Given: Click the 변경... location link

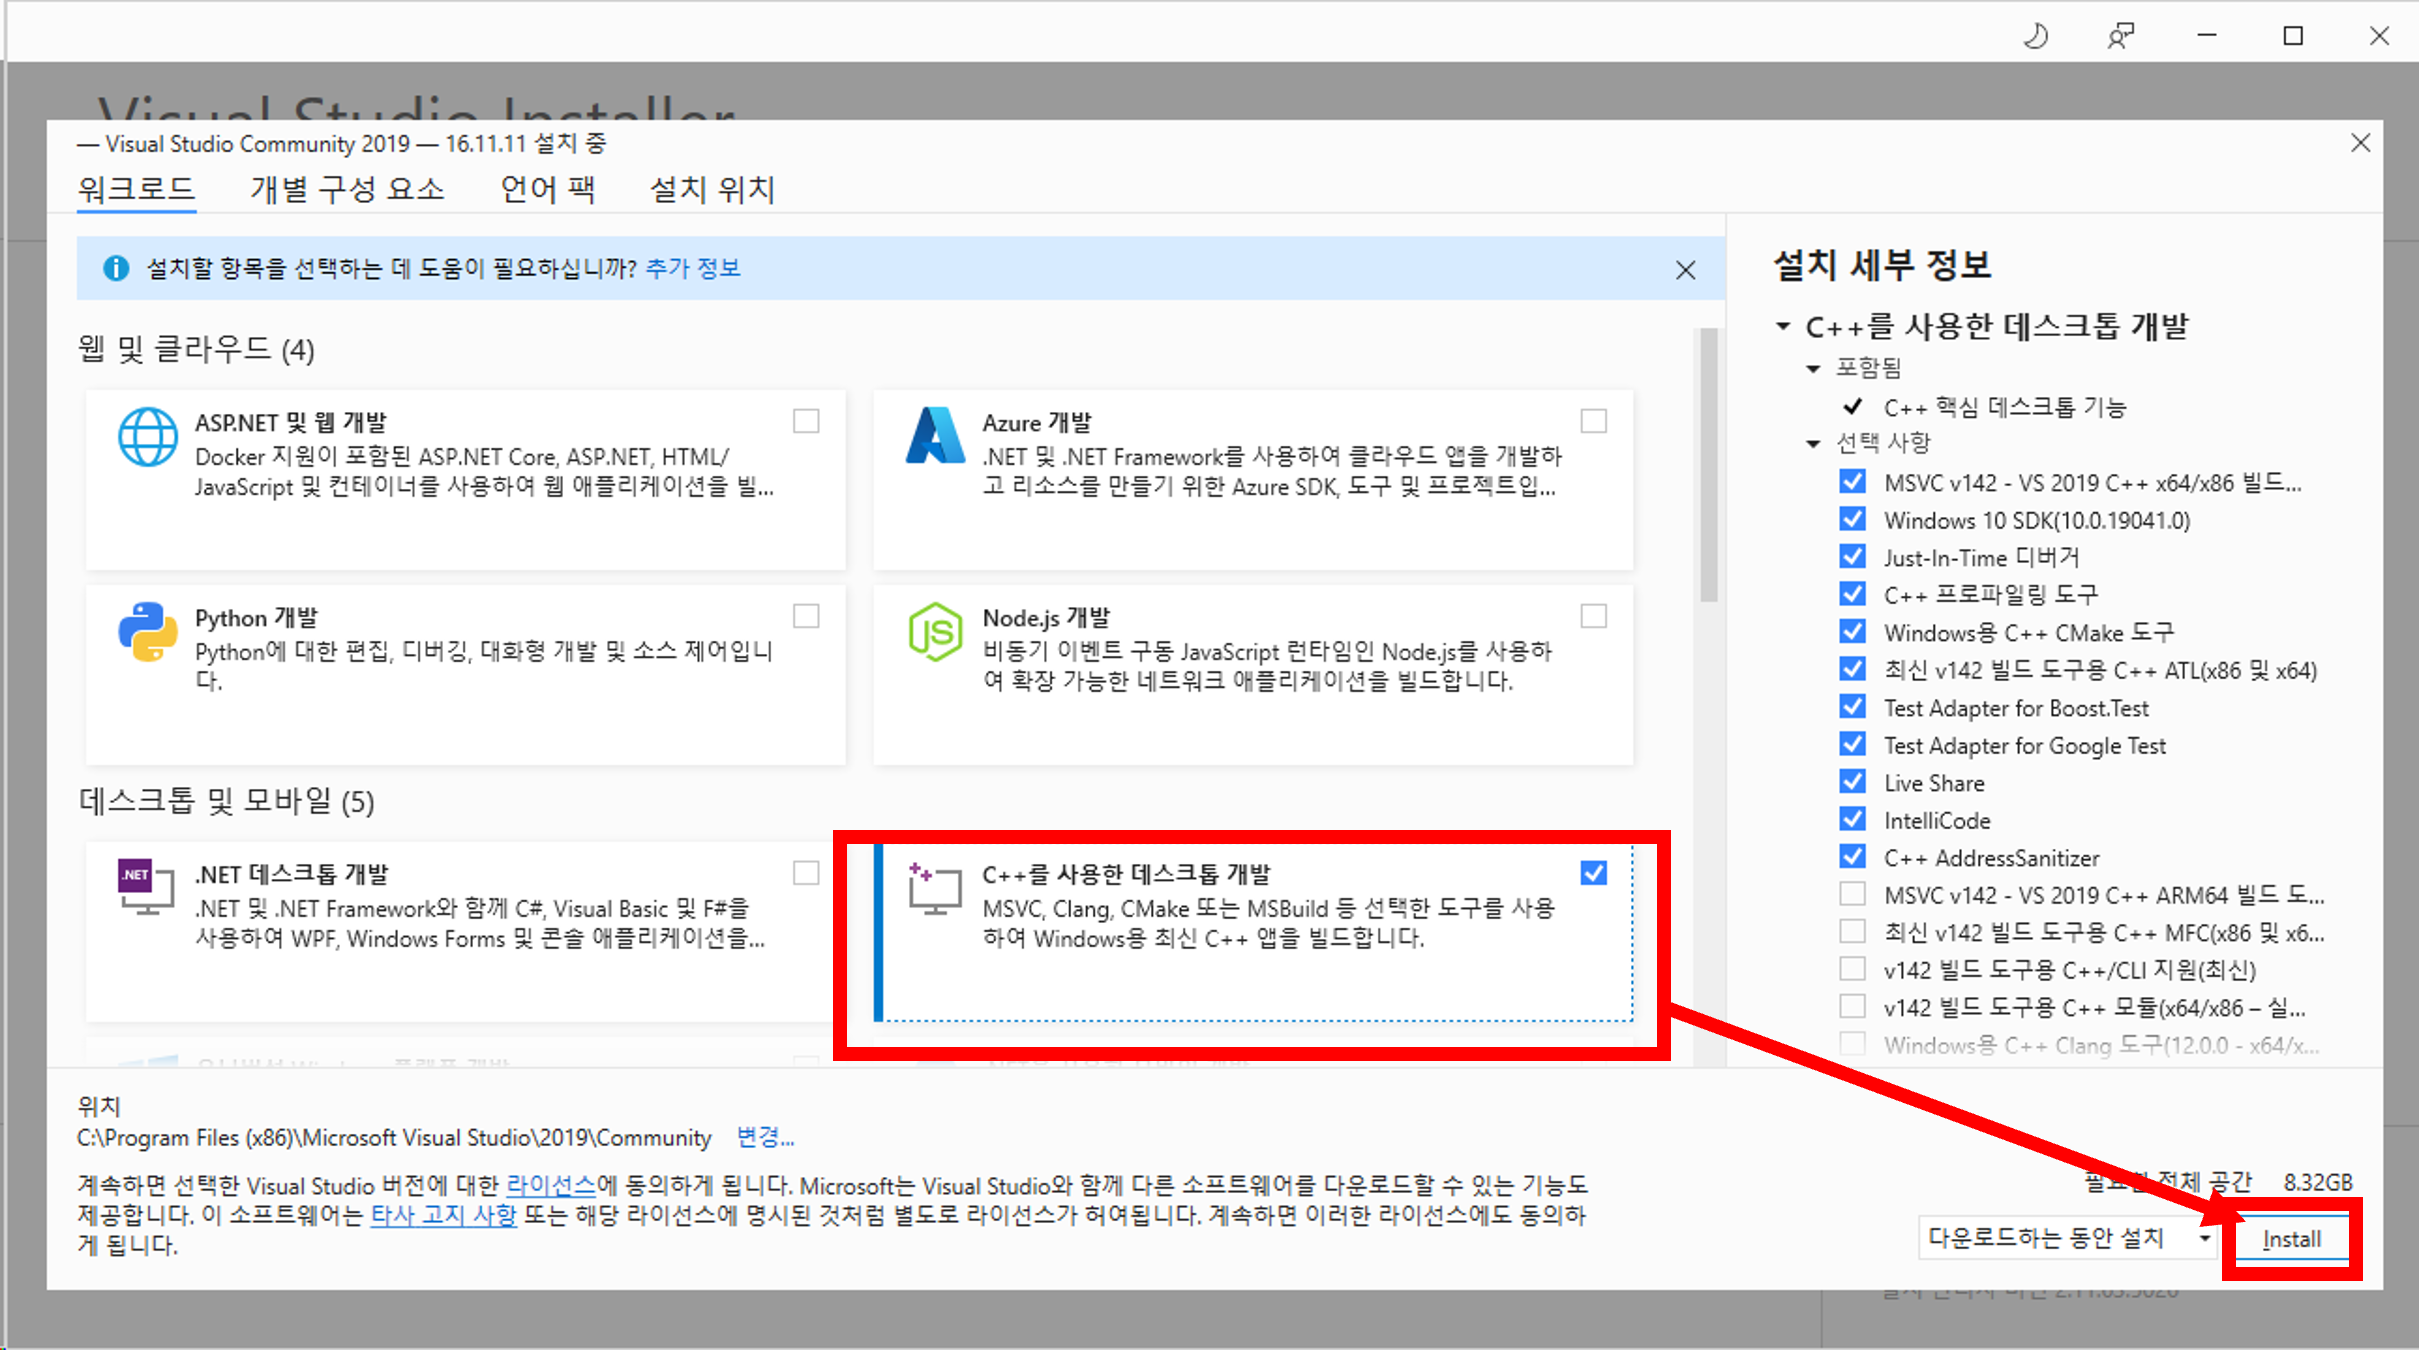Looking at the screenshot, I should (764, 1137).
